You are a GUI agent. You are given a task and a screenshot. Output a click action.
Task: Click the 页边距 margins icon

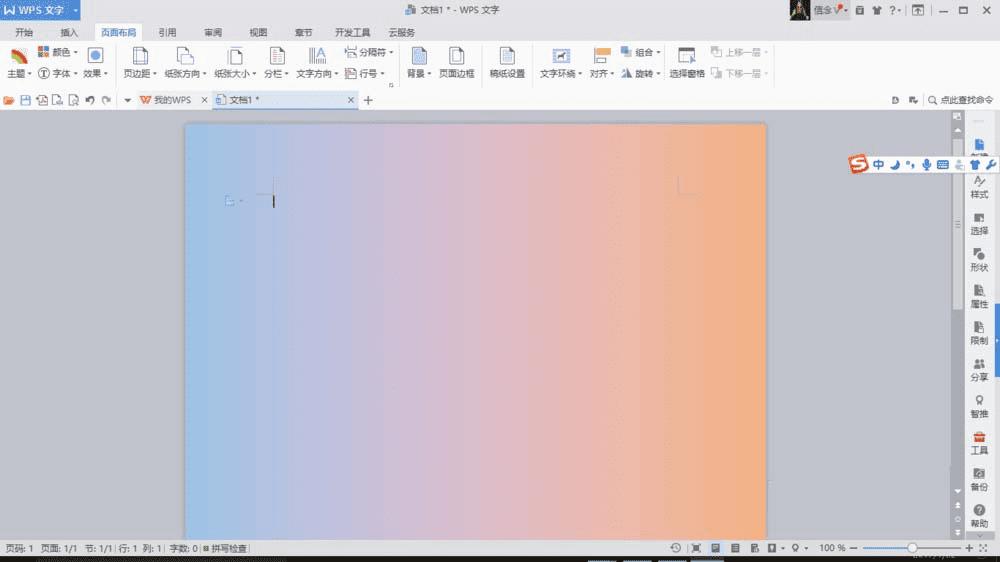coord(140,56)
